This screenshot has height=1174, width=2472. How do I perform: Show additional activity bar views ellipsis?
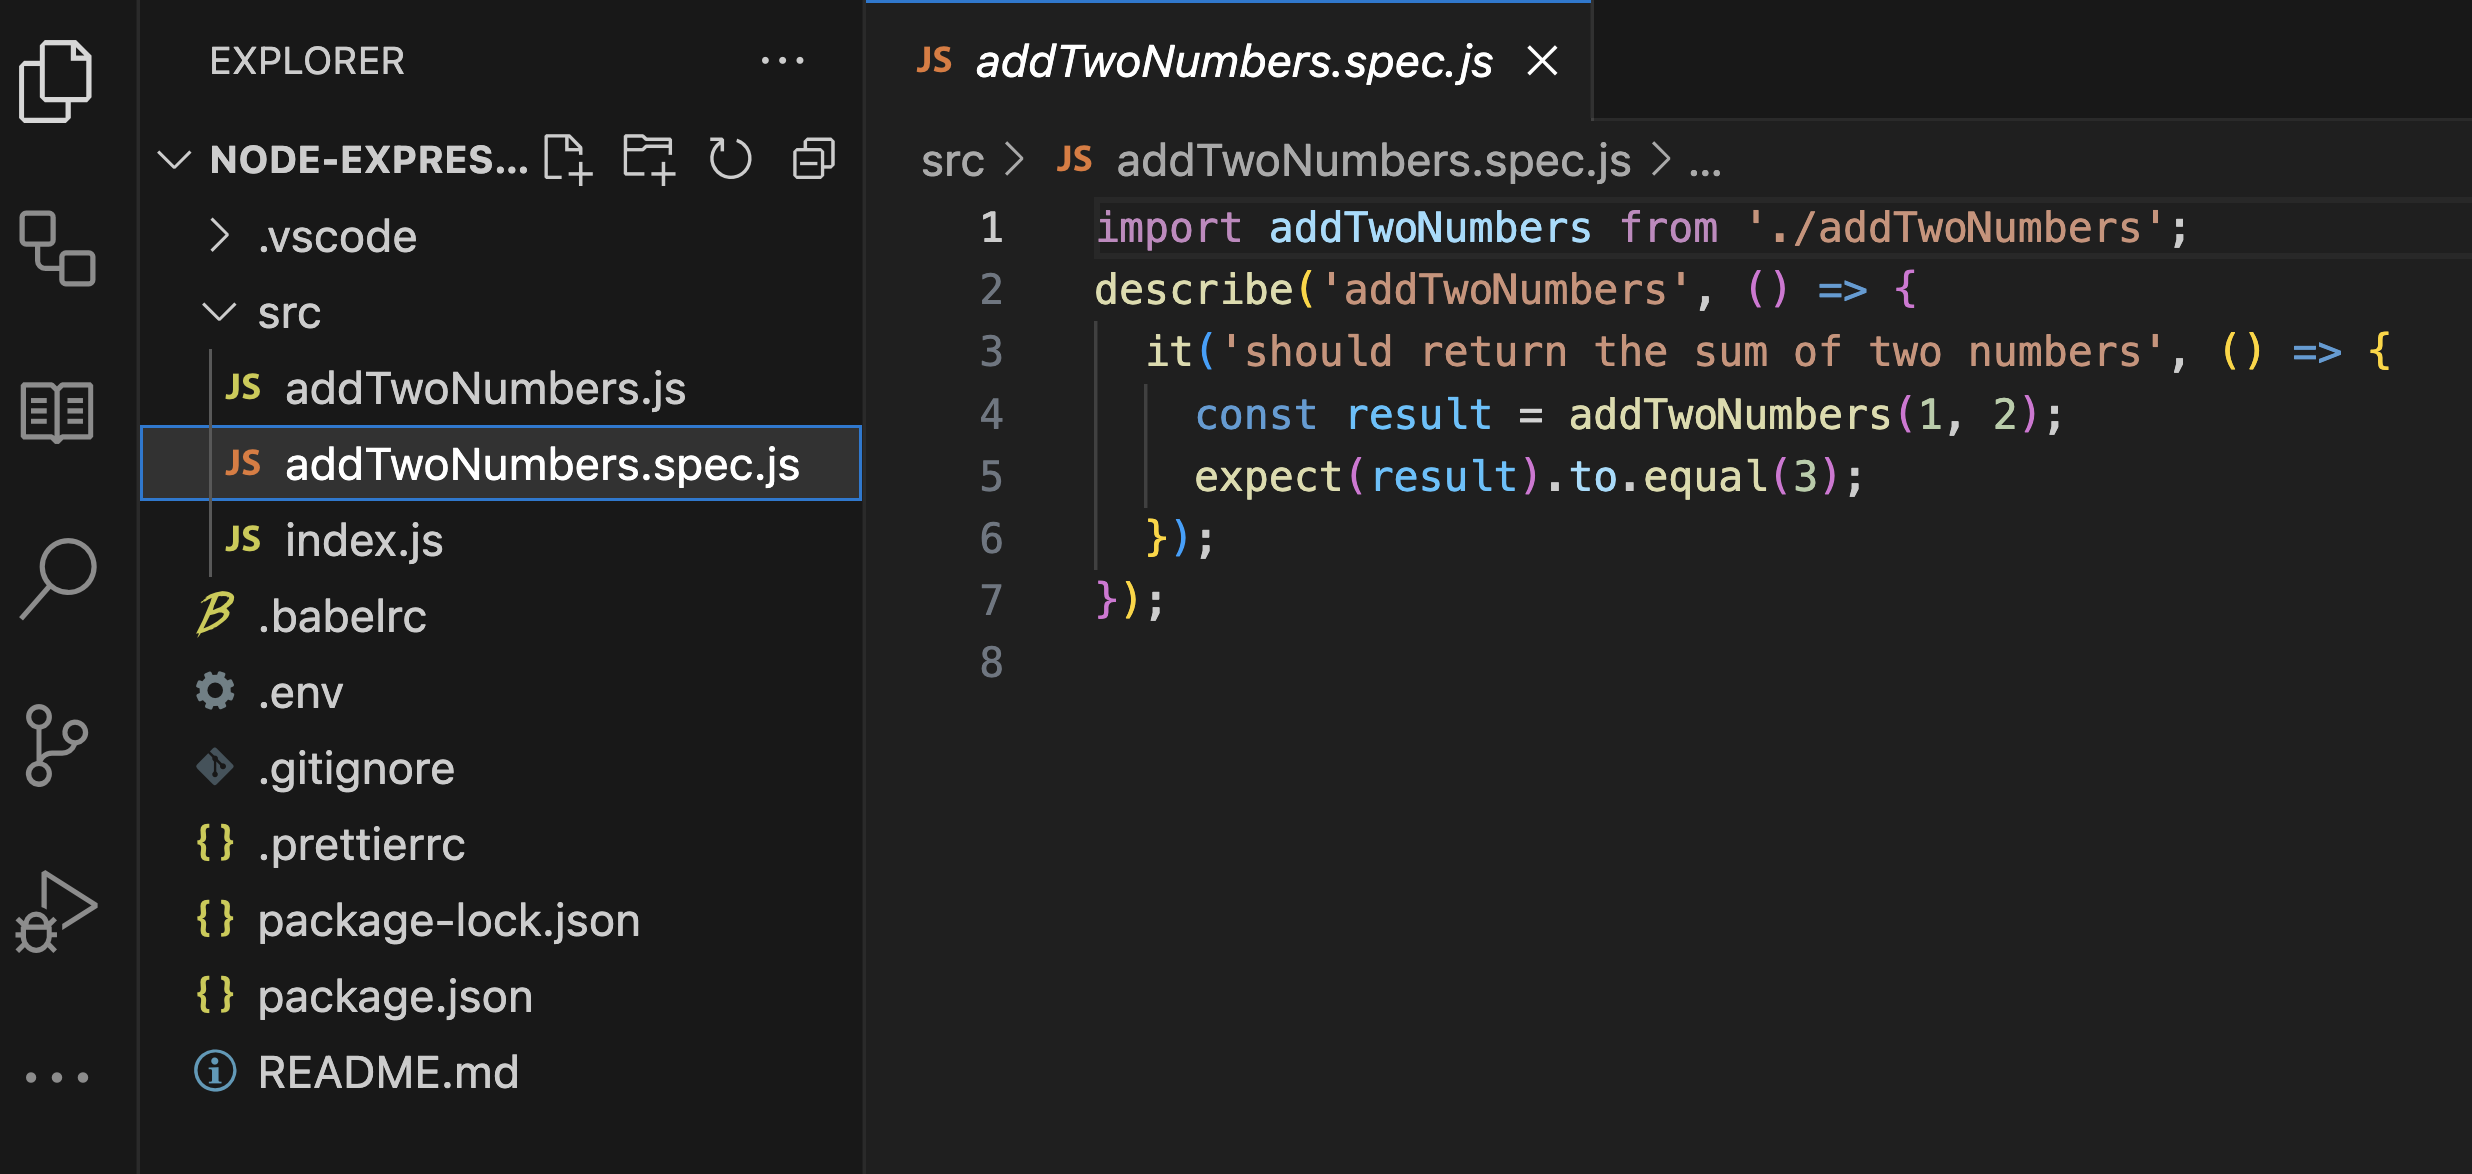click(x=56, y=1077)
